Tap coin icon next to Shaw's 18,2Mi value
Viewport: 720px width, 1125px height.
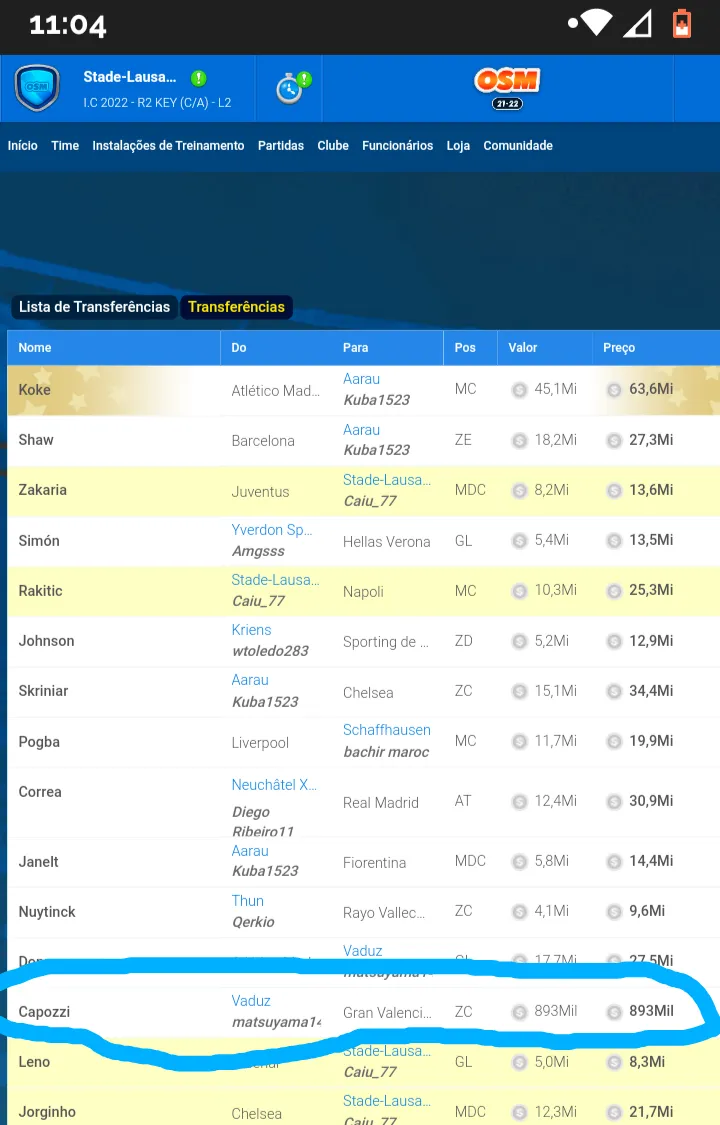(519, 441)
